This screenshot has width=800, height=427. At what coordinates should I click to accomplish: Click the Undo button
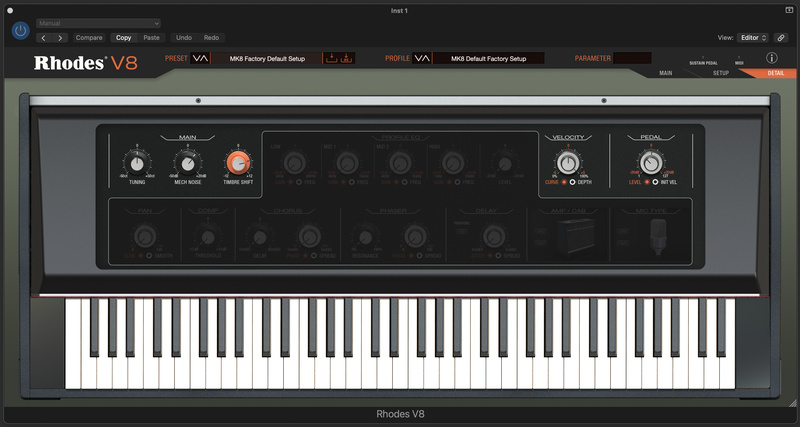[184, 38]
